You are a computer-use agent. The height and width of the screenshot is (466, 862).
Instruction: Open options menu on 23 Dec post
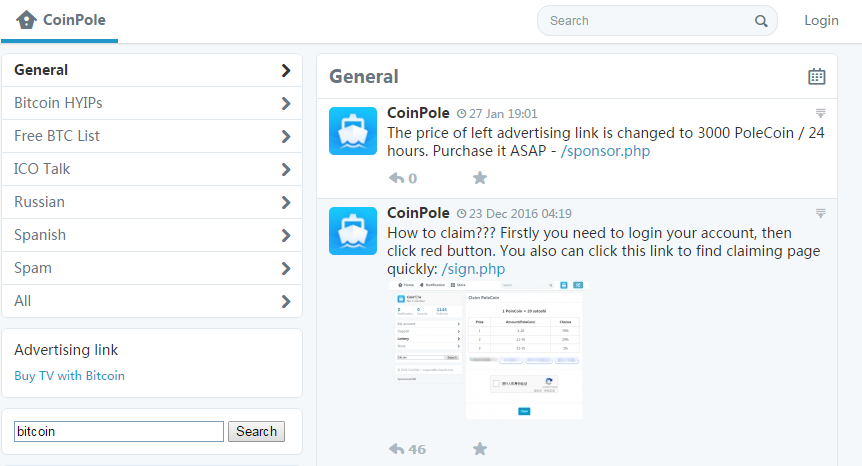click(820, 213)
